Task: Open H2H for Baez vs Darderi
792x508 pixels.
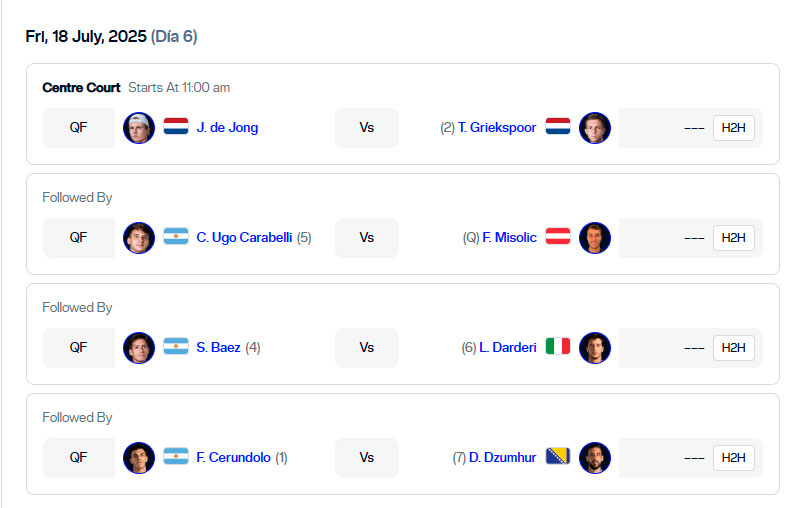Action: [733, 348]
